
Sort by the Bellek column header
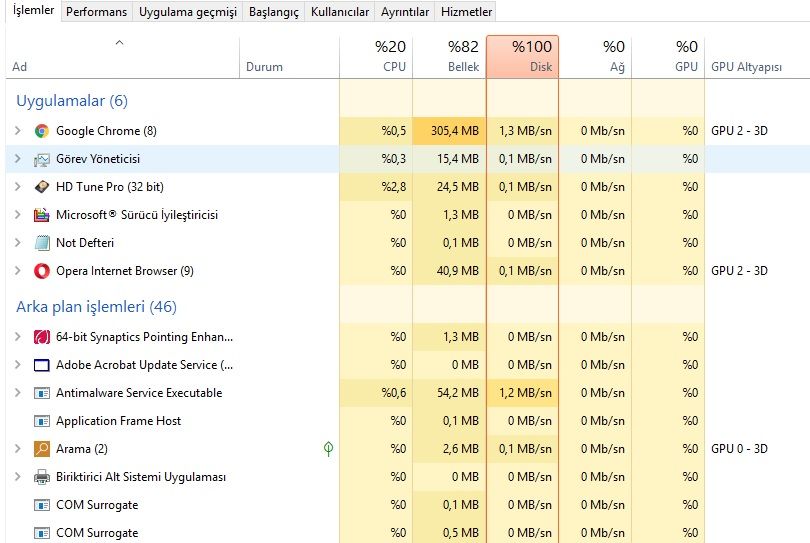449,57
